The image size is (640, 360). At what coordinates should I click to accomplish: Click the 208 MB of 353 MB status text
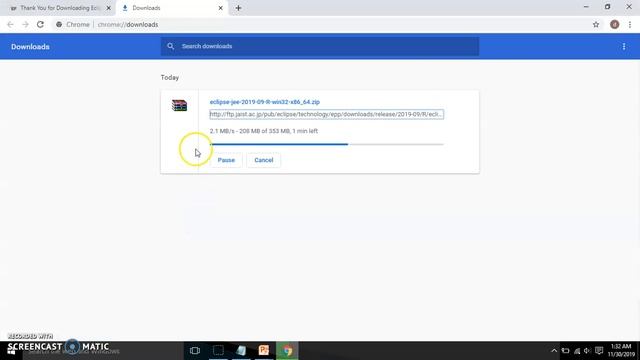(264, 131)
